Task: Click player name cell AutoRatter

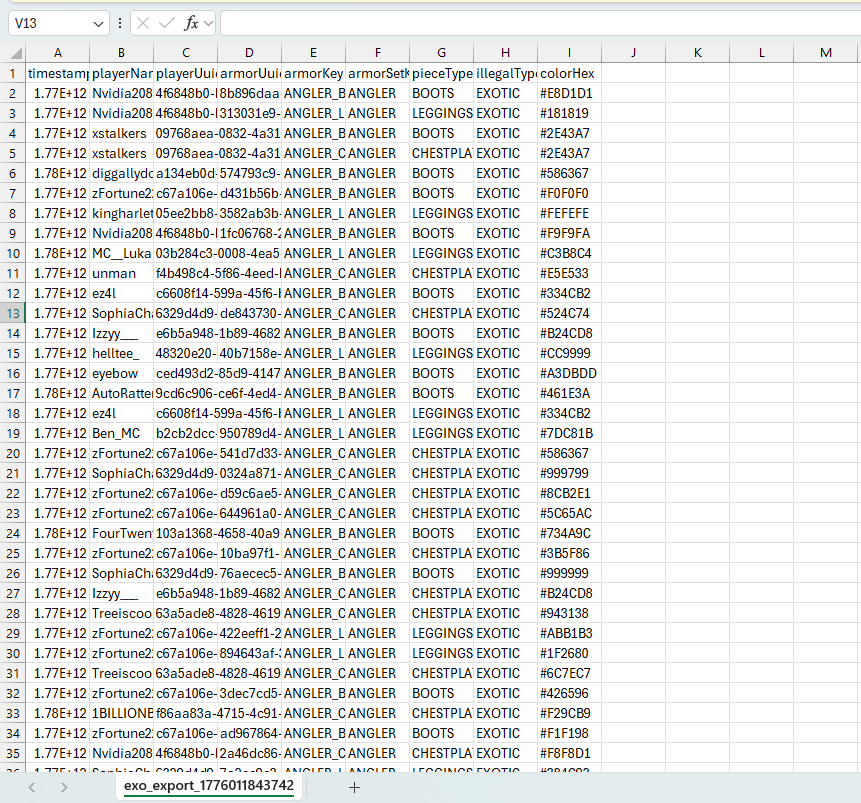Action: 121,393
